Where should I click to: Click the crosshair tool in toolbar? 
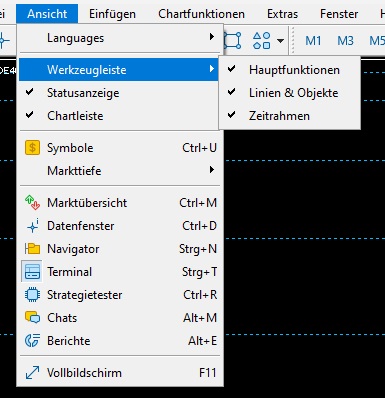point(4,41)
